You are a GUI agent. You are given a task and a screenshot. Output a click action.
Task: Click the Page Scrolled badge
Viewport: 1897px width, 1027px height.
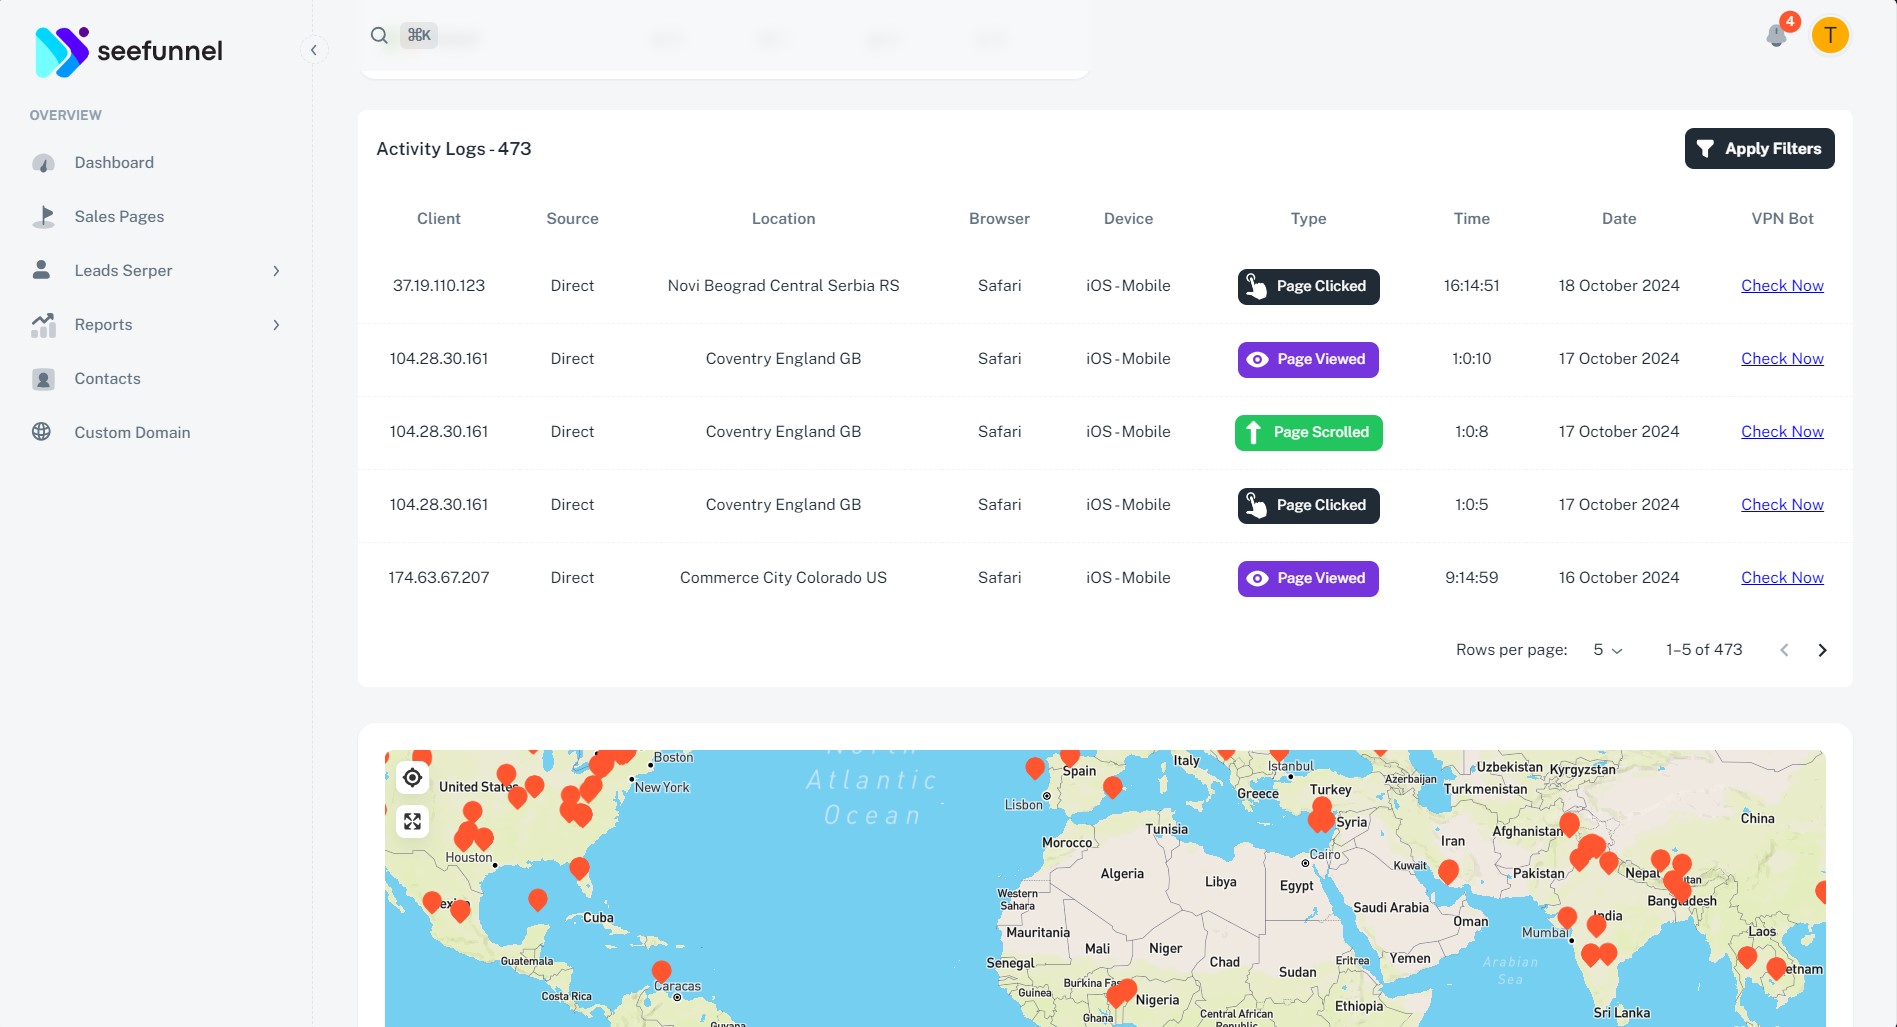[1308, 433]
